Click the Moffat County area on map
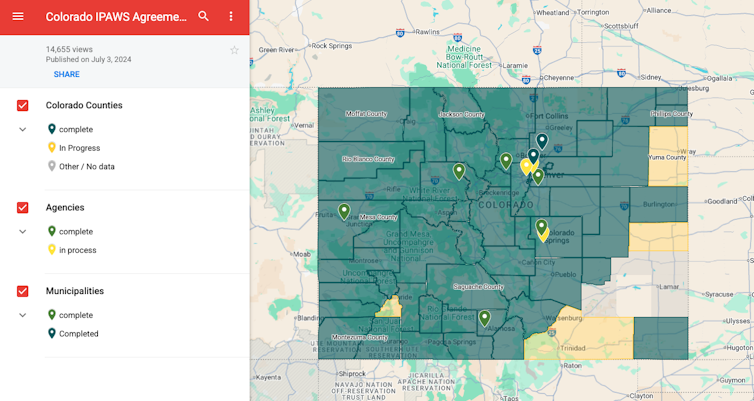This screenshot has height=401, width=754. 365,120
